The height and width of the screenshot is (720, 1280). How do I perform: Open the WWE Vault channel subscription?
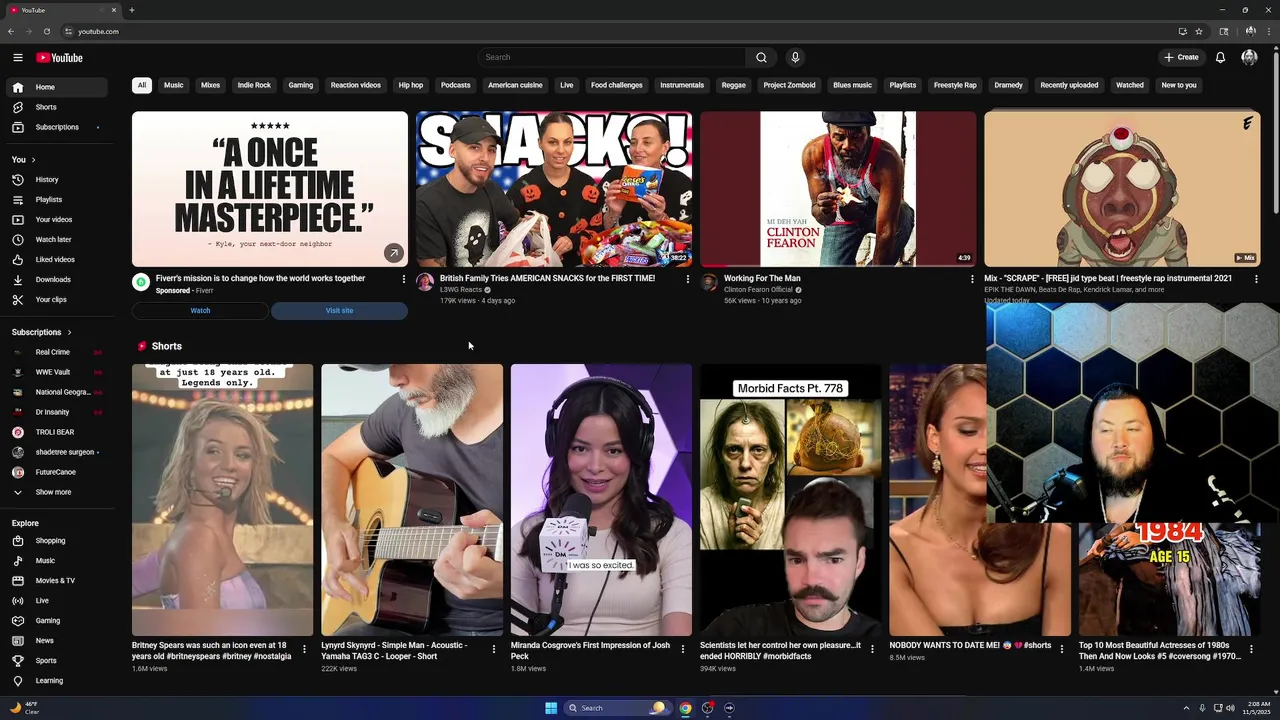coord(56,372)
